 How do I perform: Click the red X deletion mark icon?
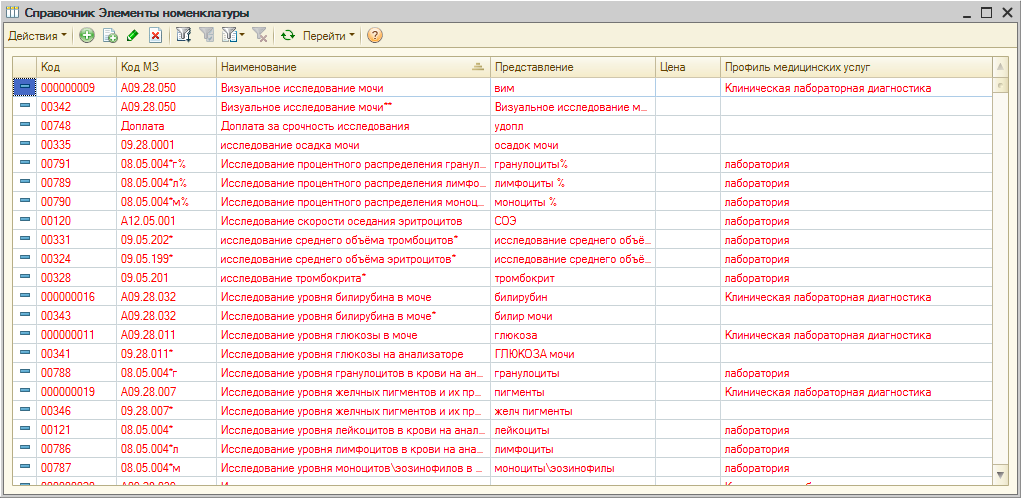155,35
